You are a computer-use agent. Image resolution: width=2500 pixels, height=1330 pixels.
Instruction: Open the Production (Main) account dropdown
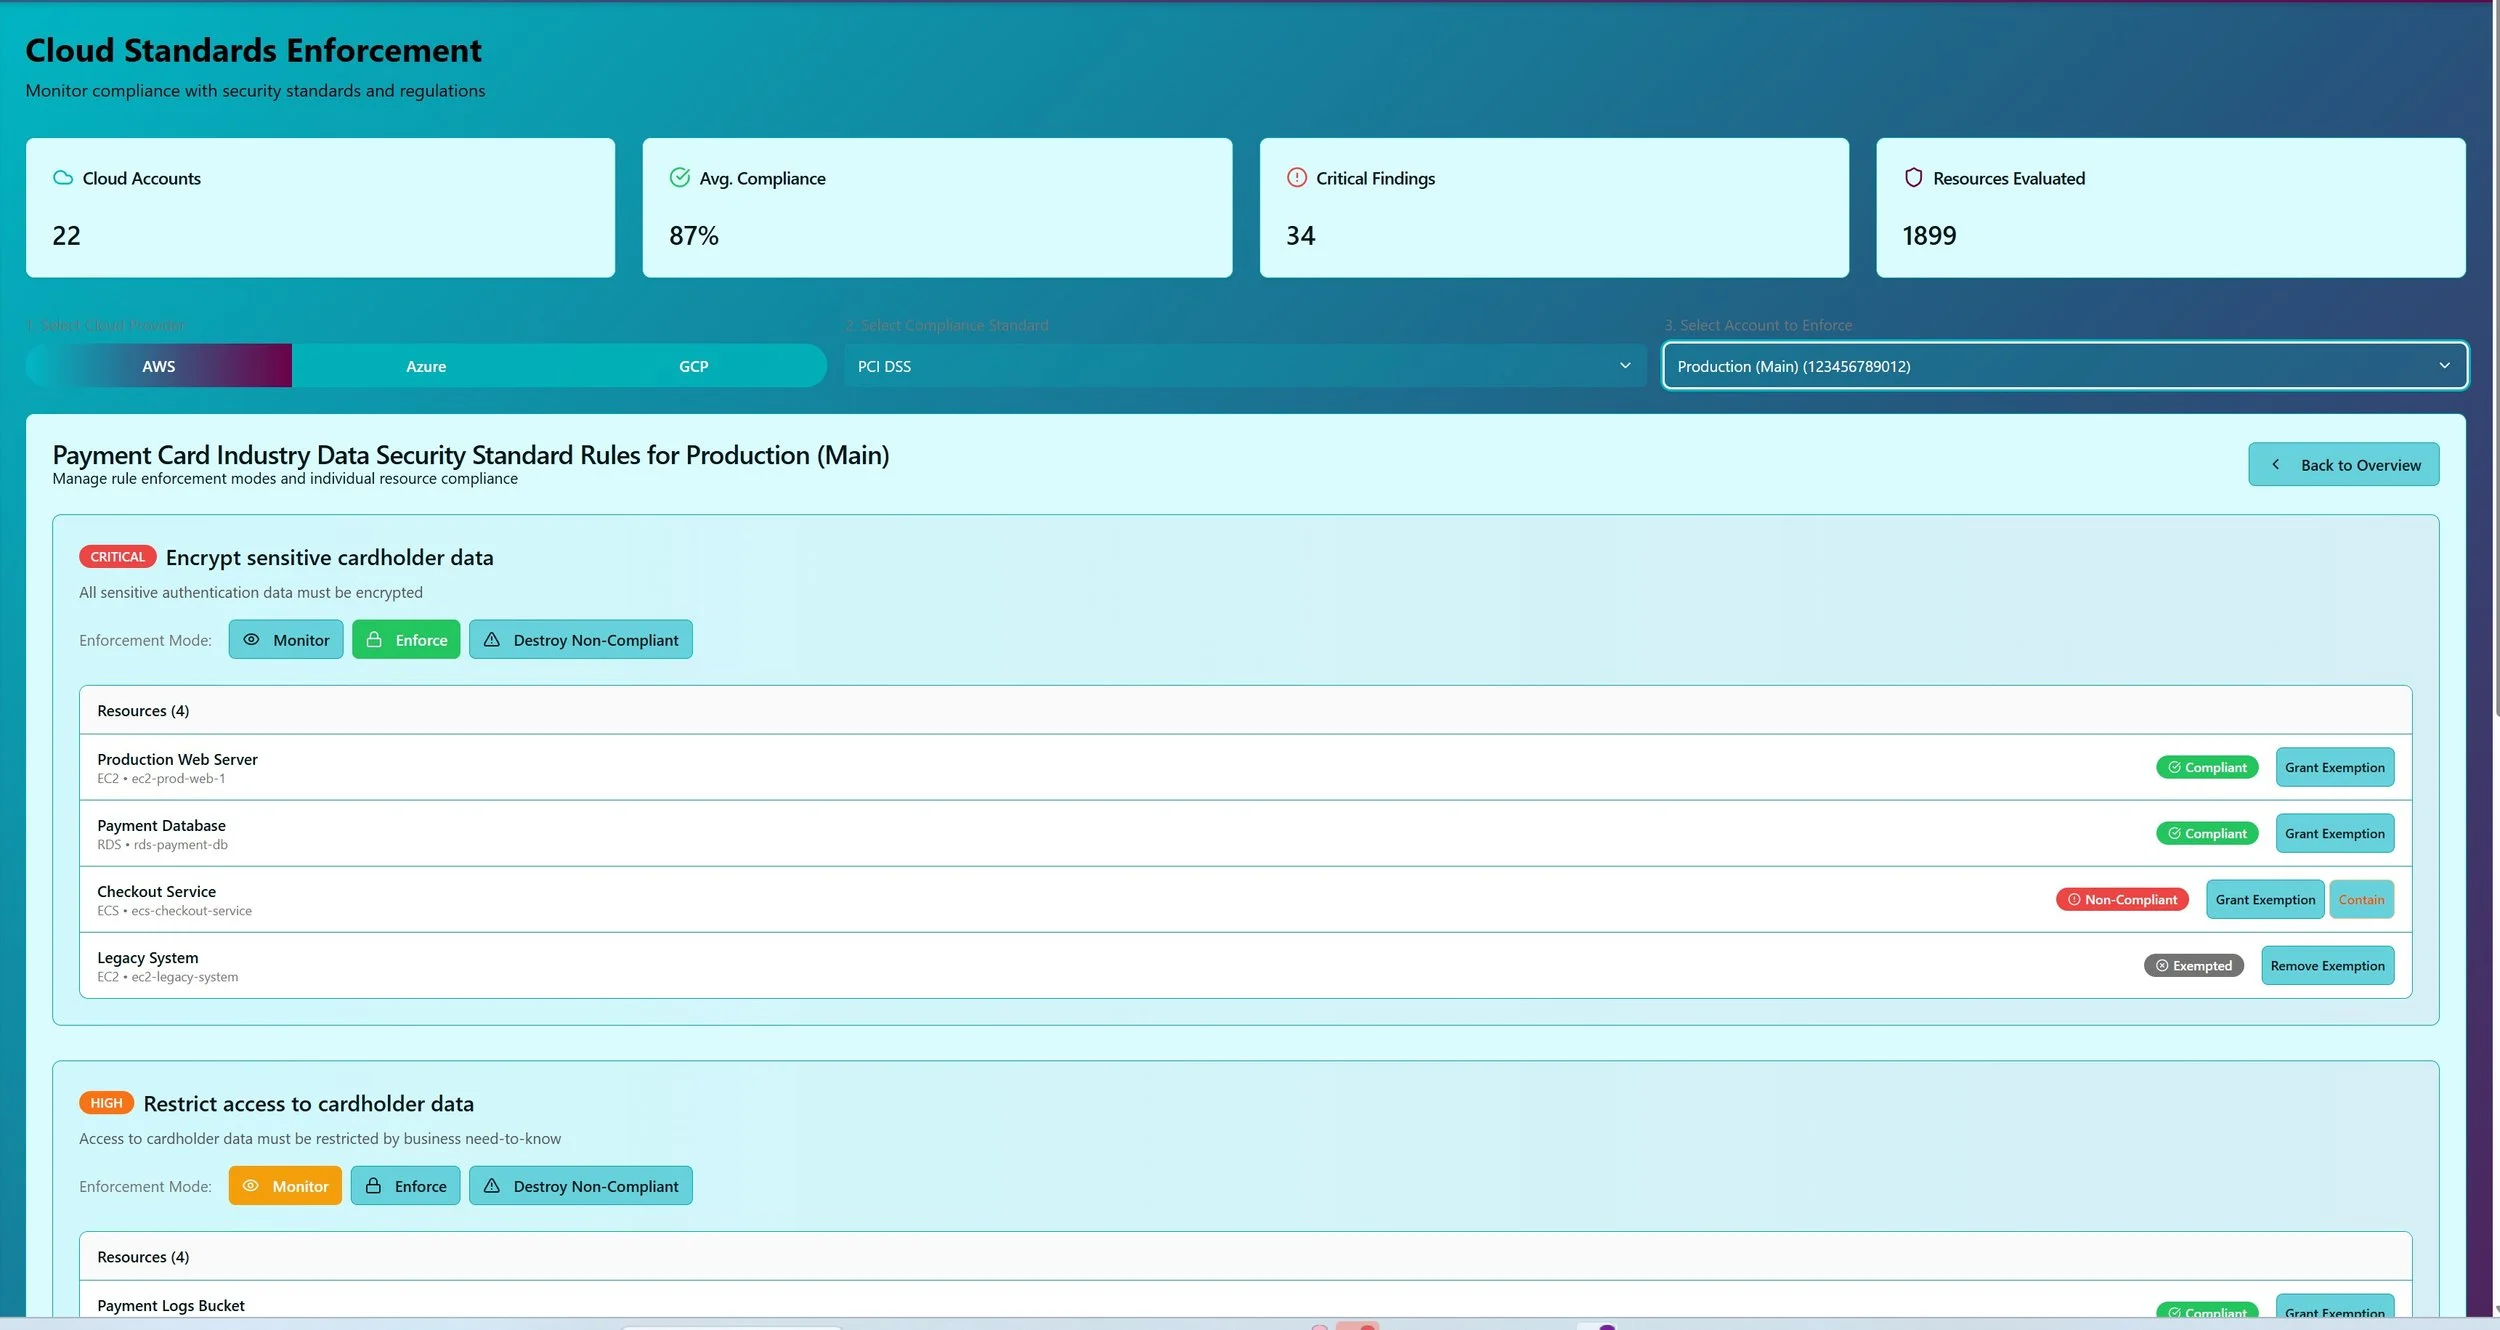(2064, 366)
